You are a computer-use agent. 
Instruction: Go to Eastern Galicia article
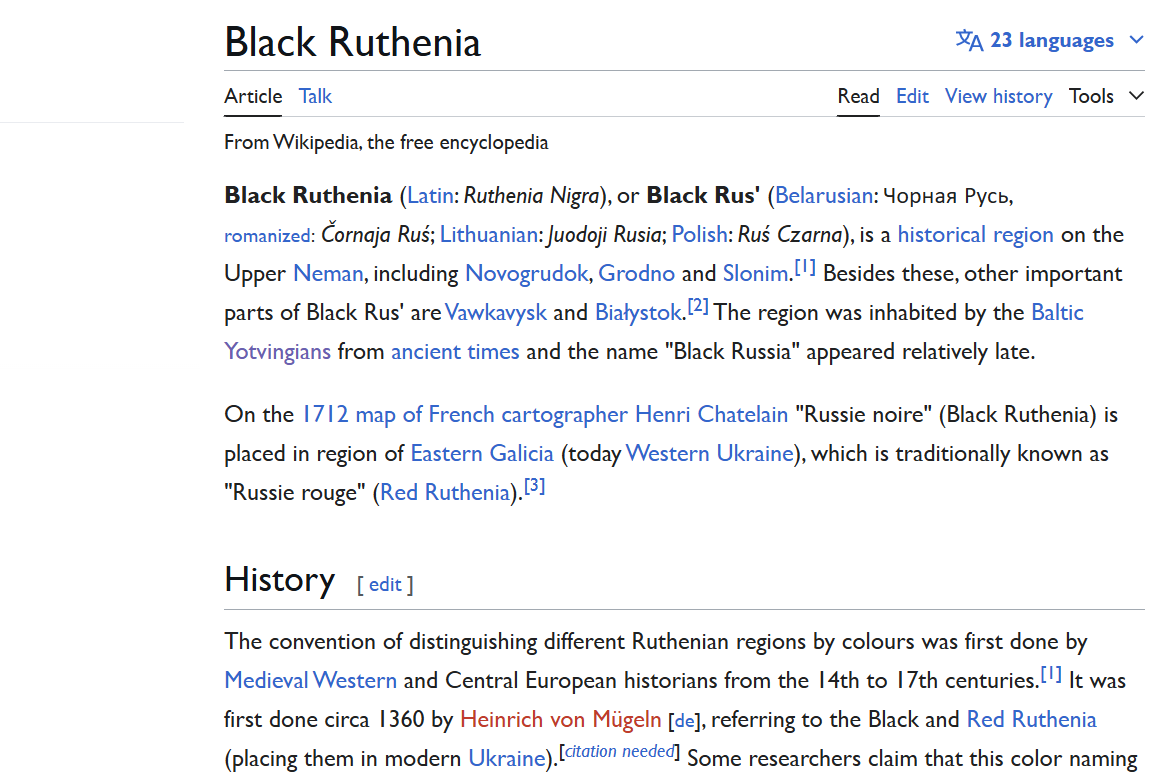coord(482,454)
